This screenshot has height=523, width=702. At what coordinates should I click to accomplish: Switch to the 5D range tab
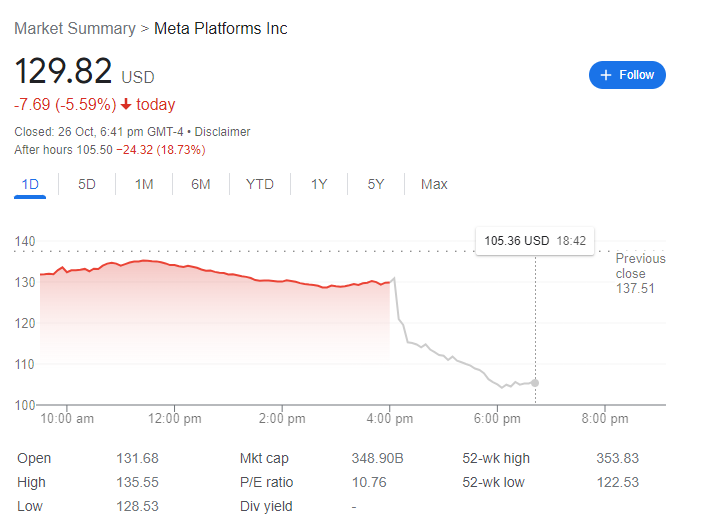click(87, 184)
